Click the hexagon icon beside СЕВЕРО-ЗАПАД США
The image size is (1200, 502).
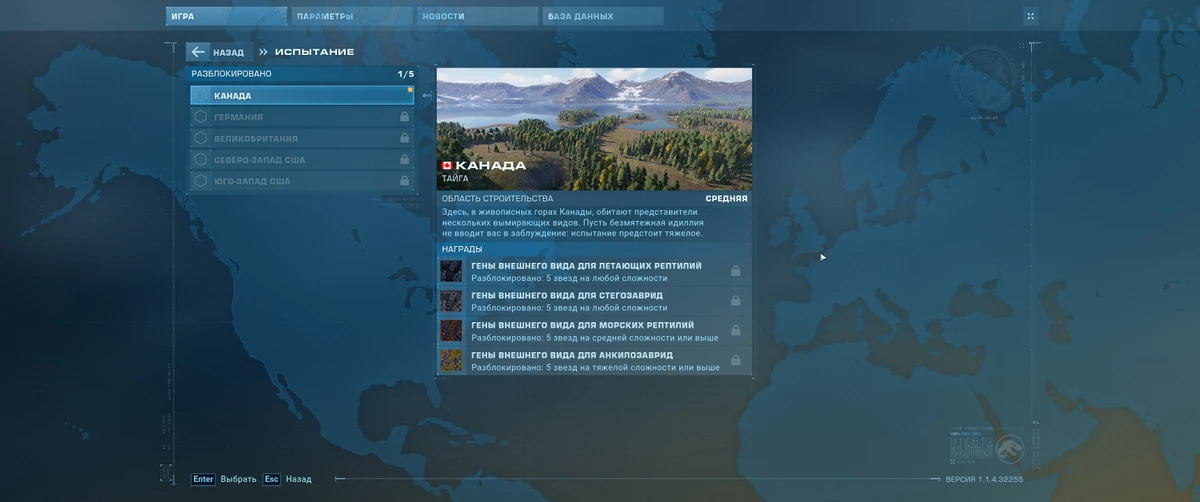[201, 160]
